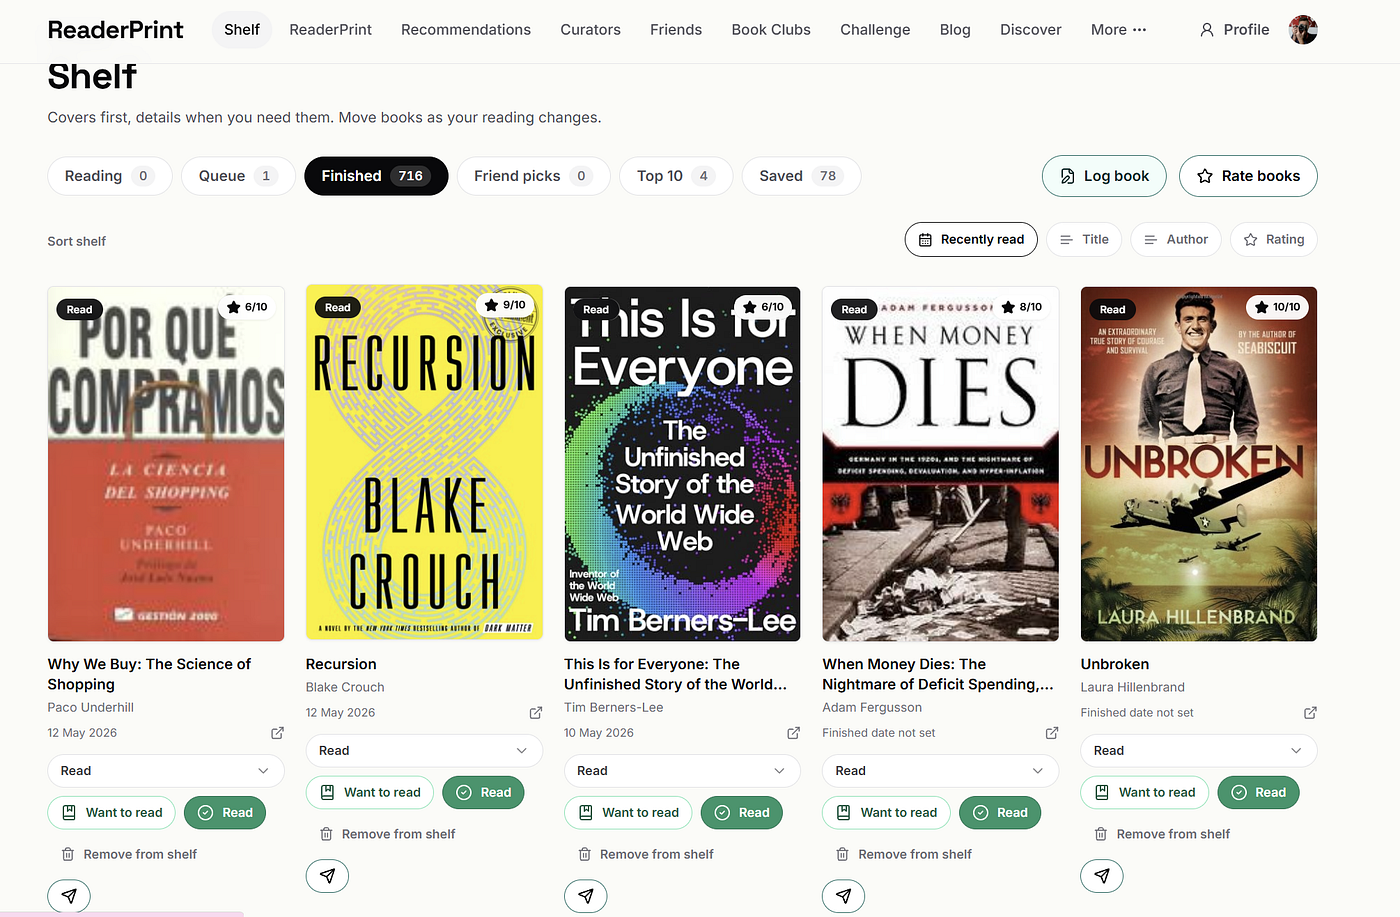The width and height of the screenshot is (1400, 917).
Task: Open the Curators page
Action: point(591,30)
